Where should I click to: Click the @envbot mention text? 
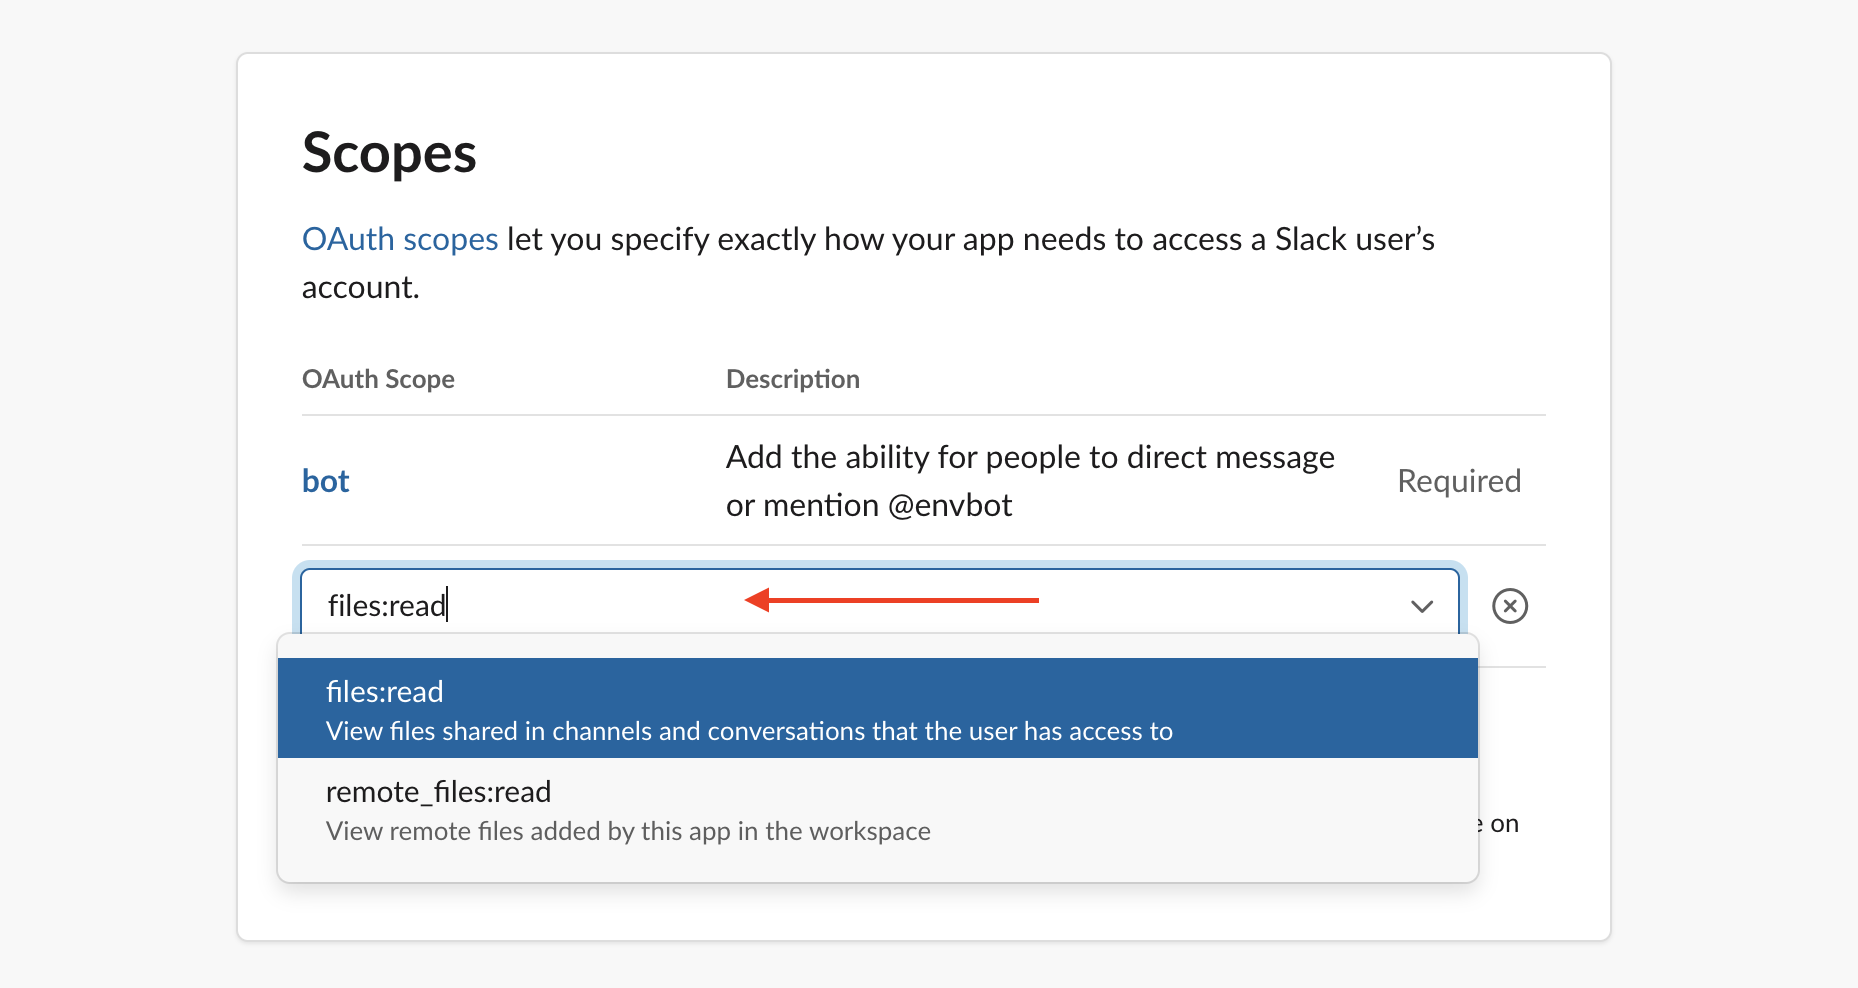949,506
